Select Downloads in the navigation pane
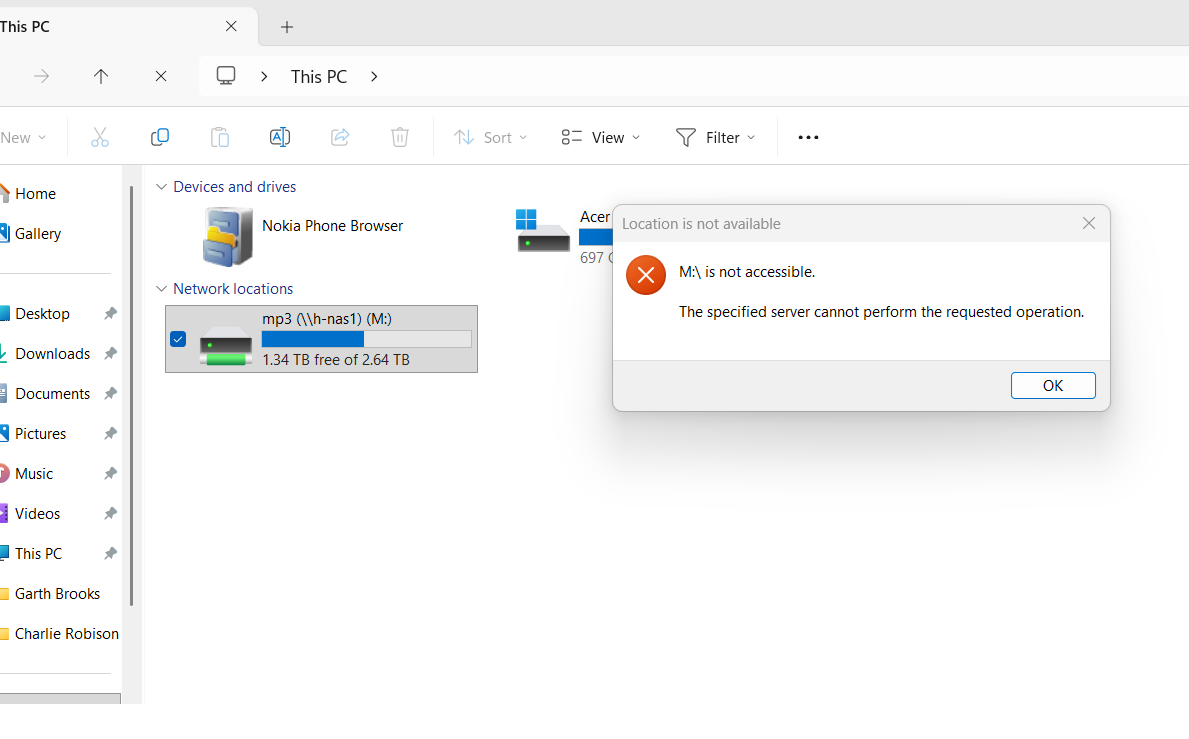This screenshot has height=739, width=1189. [x=52, y=354]
